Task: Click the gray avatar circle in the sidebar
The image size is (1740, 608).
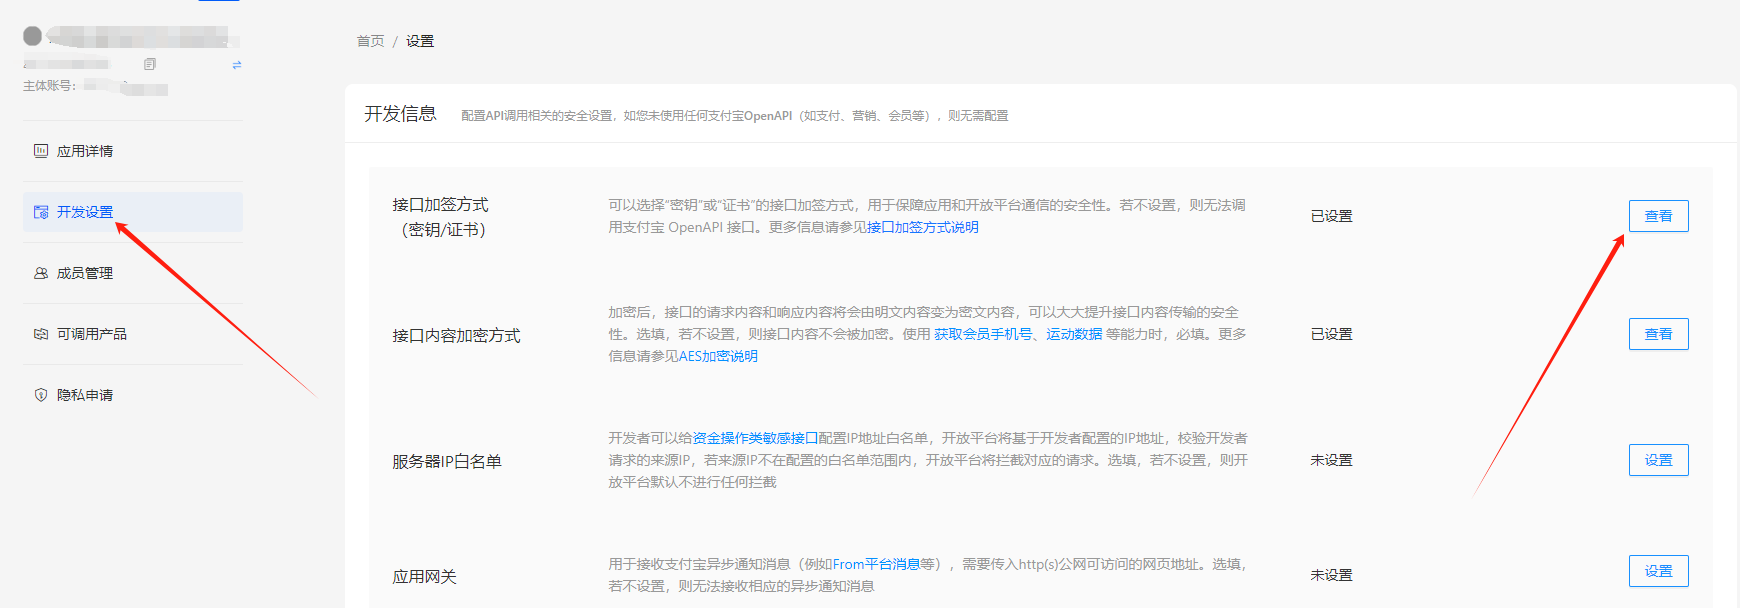Action: click(x=33, y=36)
